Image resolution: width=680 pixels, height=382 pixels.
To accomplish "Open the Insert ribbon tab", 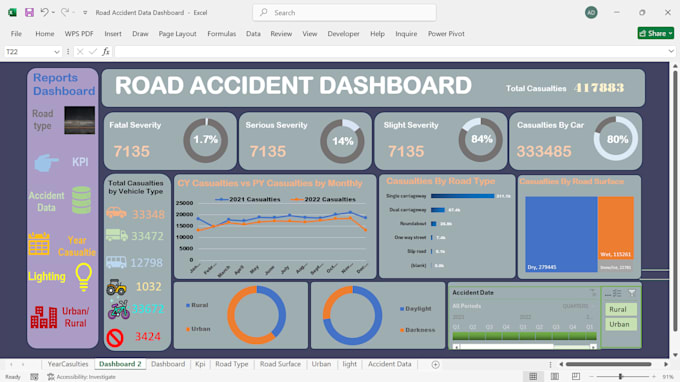I will coord(113,34).
